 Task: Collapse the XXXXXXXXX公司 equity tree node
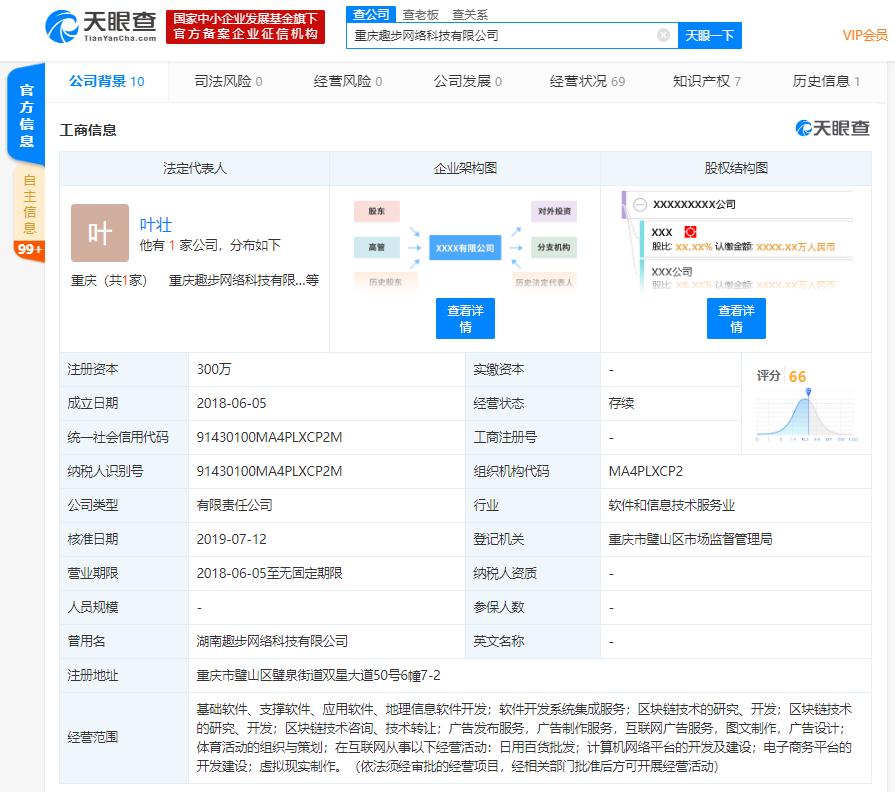[640, 204]
